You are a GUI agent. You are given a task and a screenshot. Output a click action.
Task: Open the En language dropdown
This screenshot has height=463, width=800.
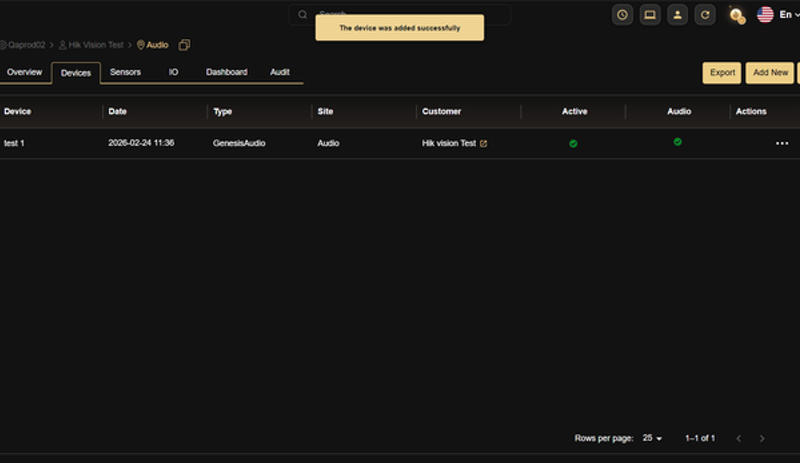789,15
